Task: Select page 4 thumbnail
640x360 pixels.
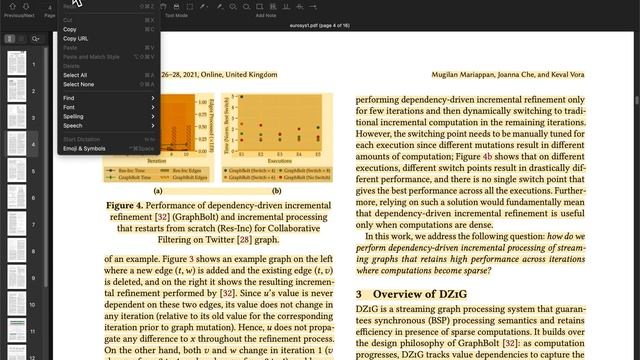Action: (17, 143)
